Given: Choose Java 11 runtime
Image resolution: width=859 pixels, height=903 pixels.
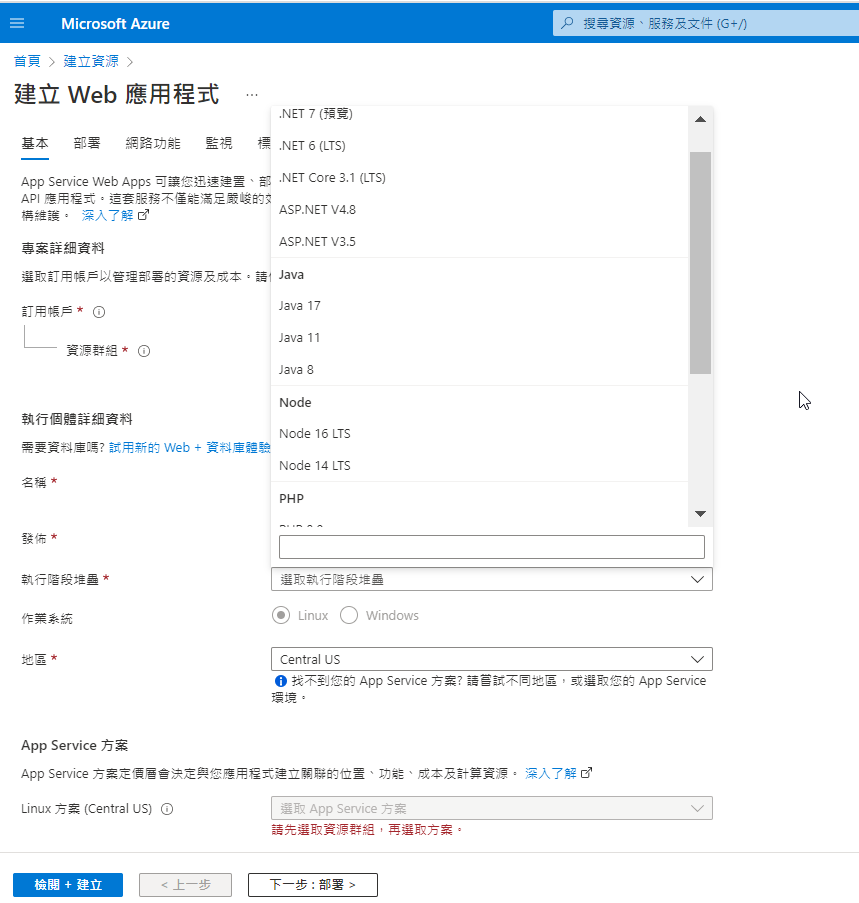Looking at the screenshot, I should [x=479, y=338].
